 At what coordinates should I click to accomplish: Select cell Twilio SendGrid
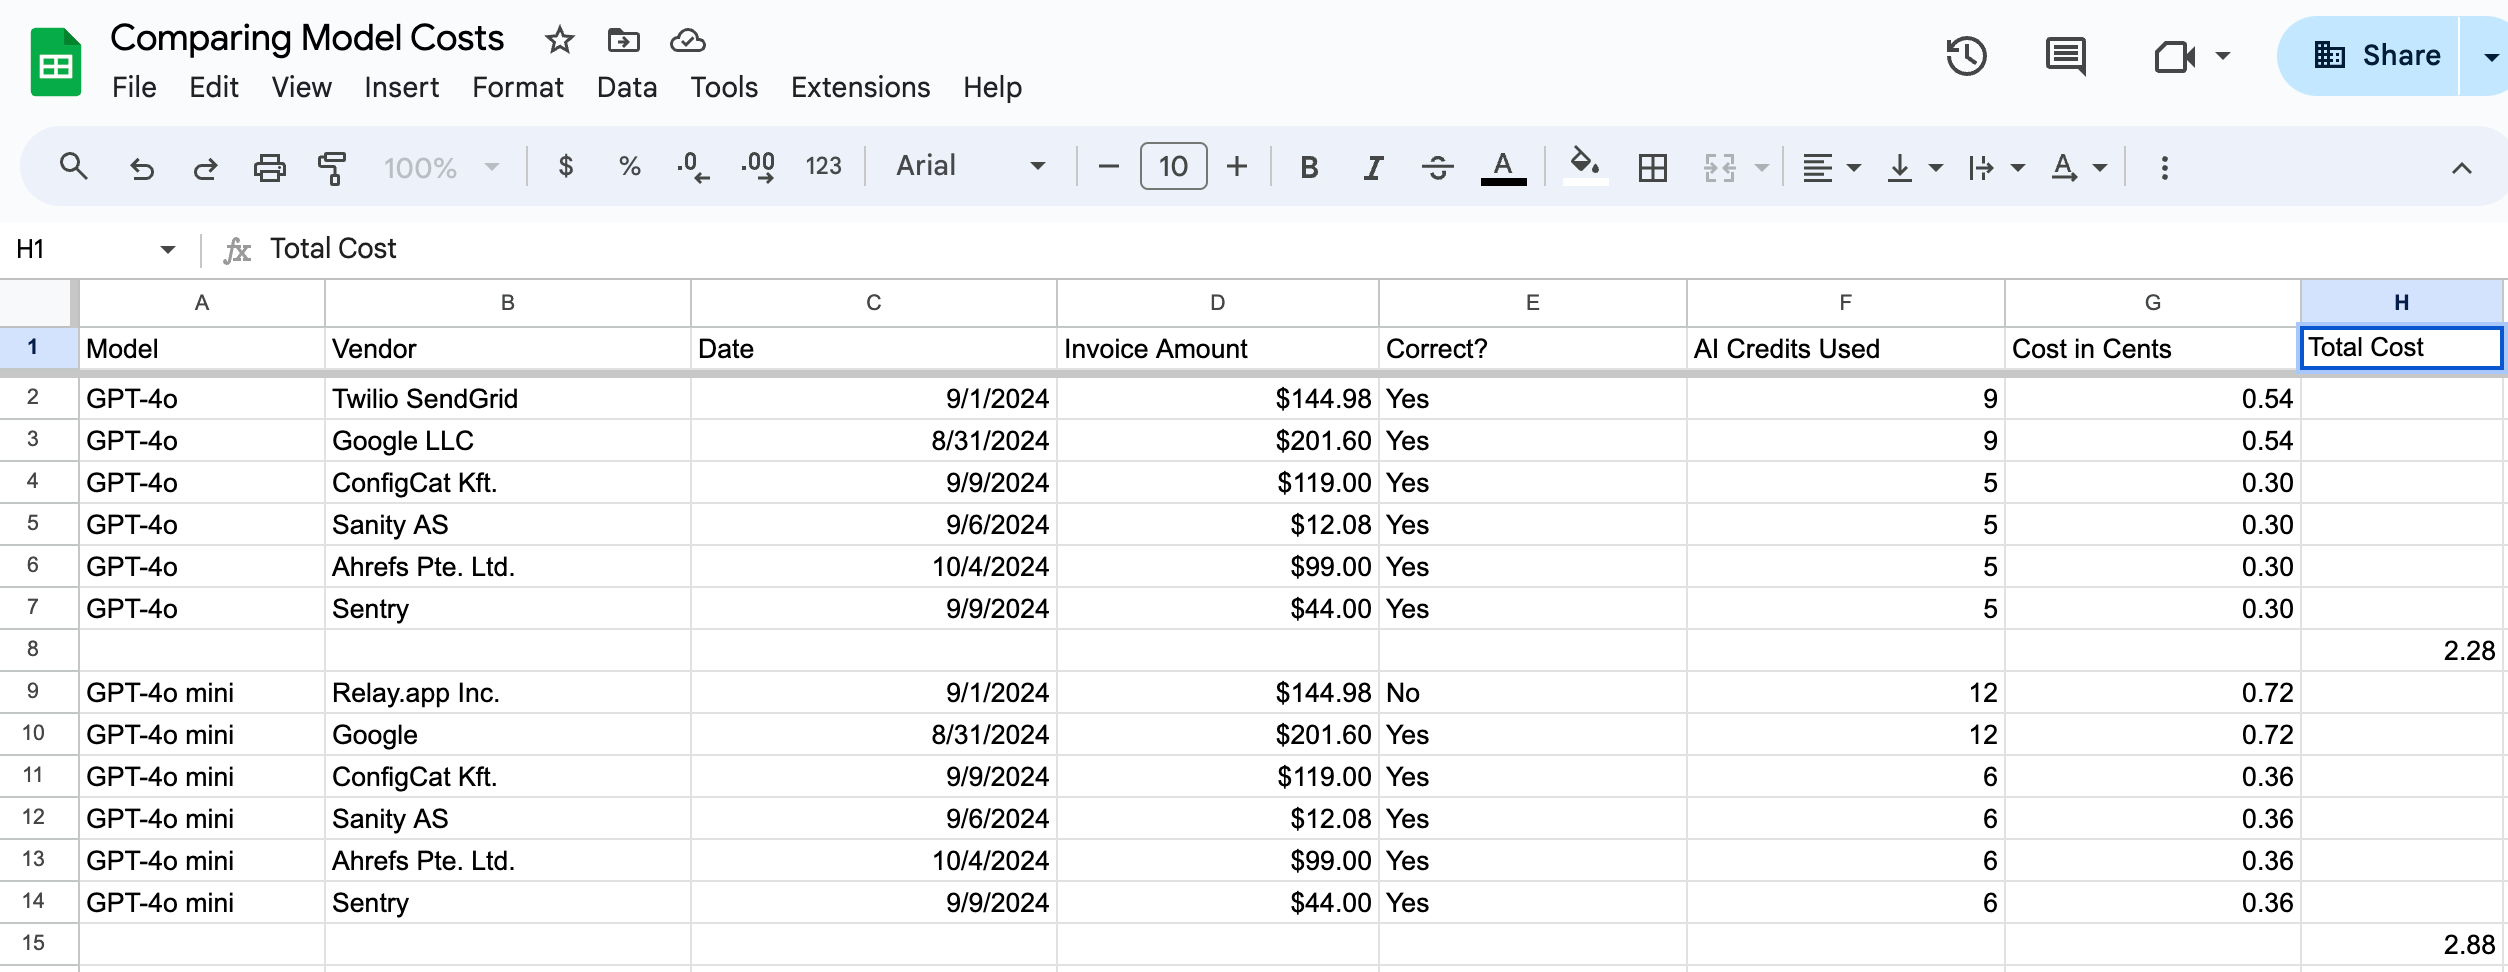click(507, 399)
